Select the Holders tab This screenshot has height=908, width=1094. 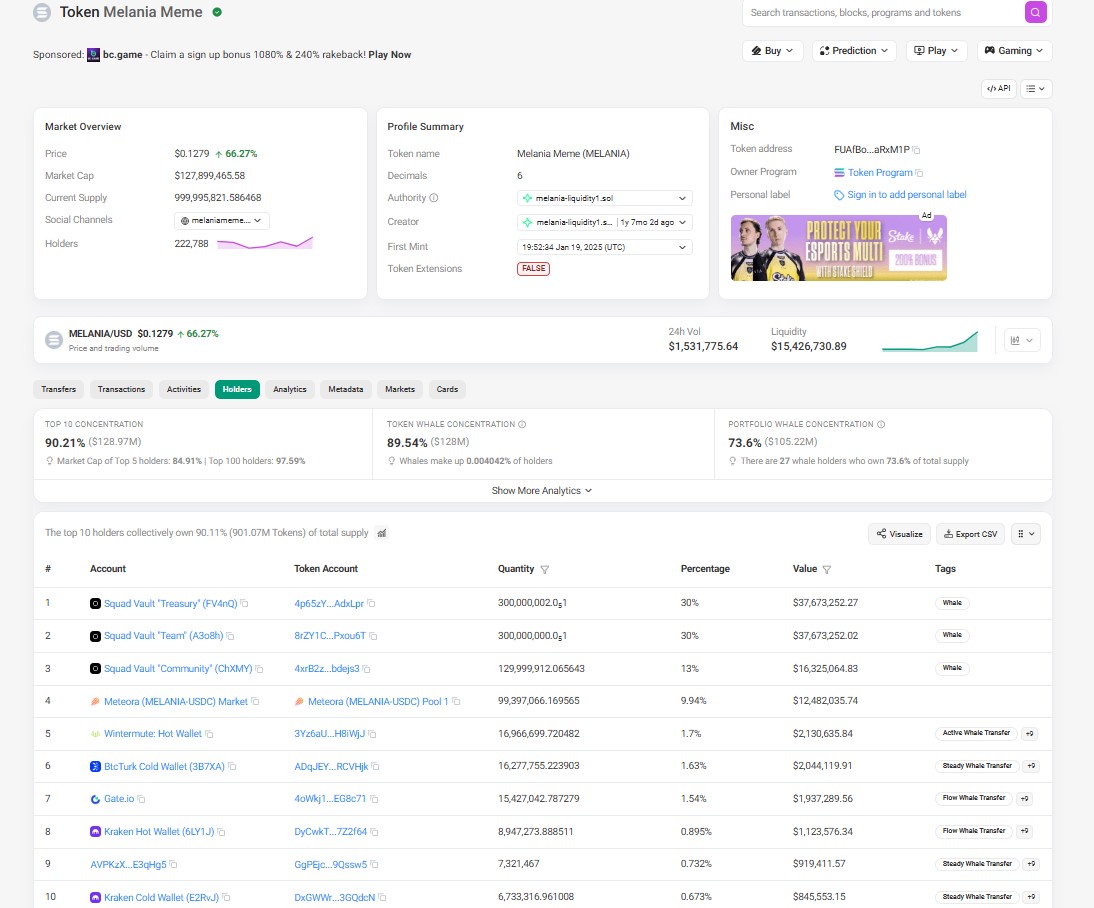point(237,389)
